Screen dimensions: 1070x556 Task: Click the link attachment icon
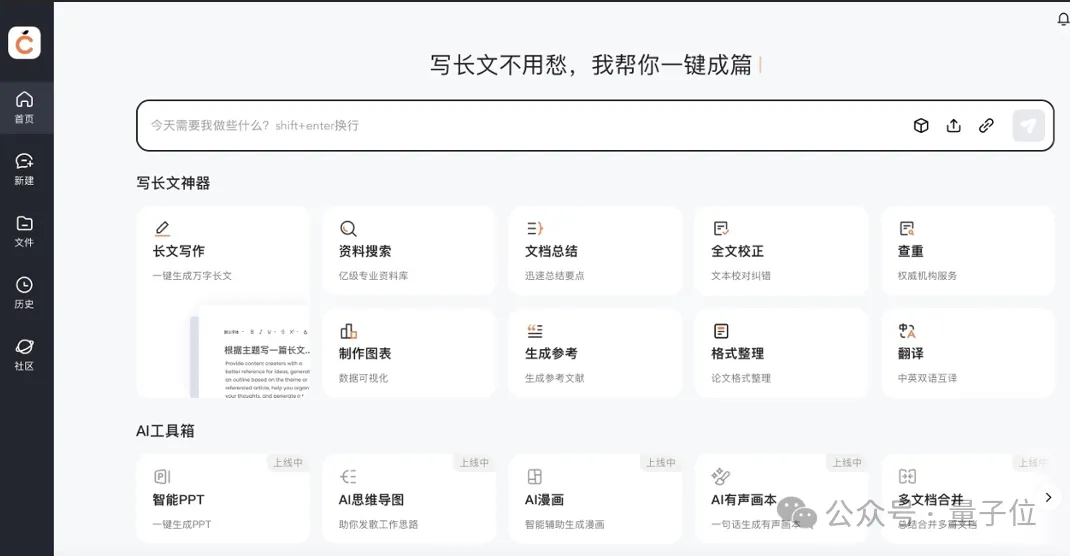pyautogui.click(x=986, y=126)
